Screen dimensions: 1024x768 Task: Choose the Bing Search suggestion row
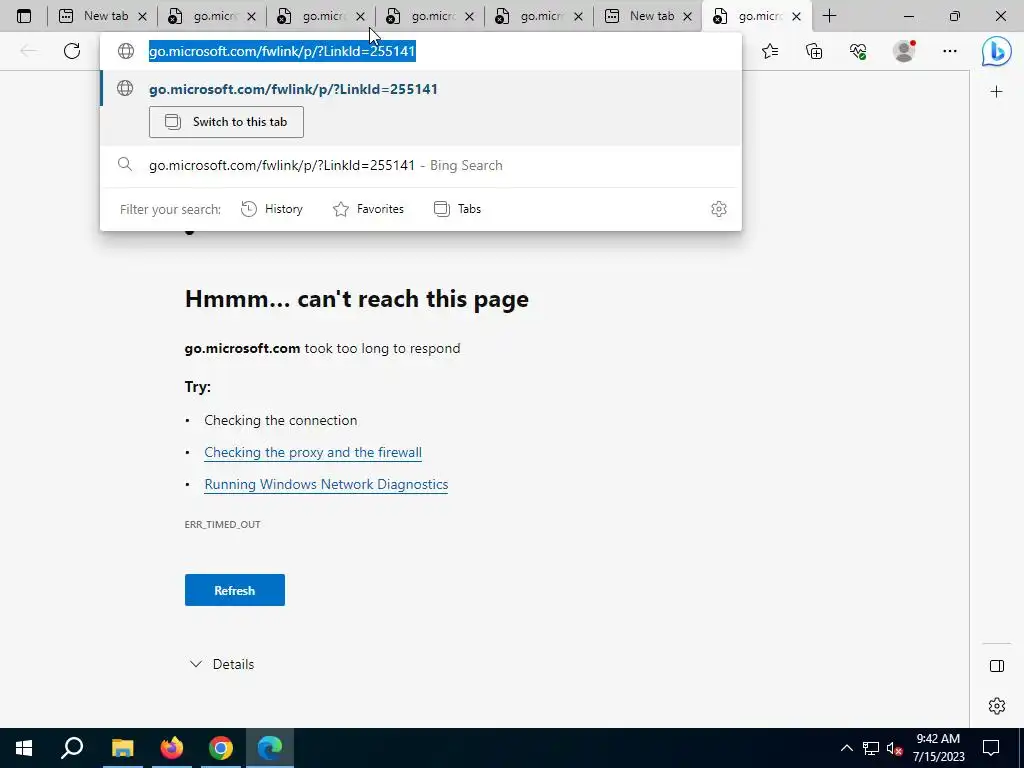(421, 165)
